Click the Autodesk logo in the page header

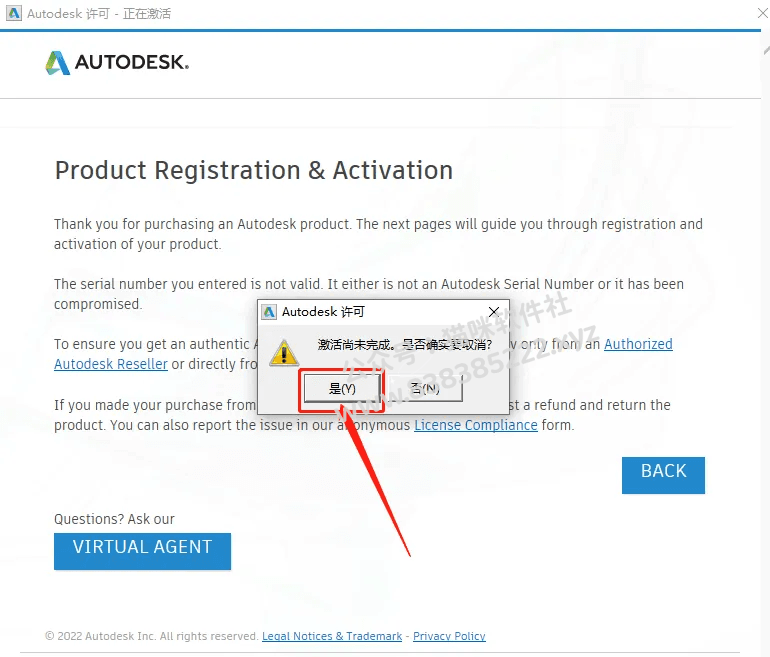pos(117,63)
